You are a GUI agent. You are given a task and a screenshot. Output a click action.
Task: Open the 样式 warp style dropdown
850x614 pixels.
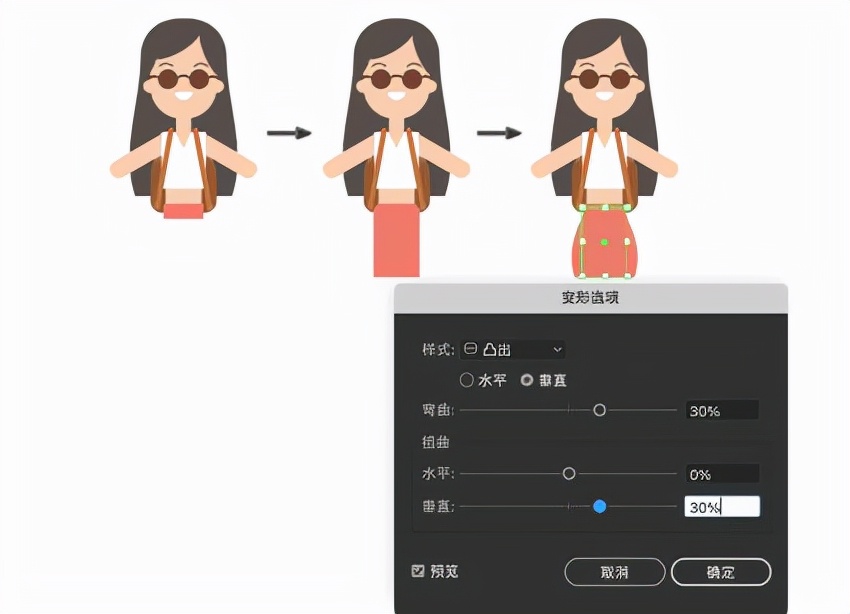(x=558, y=350)
